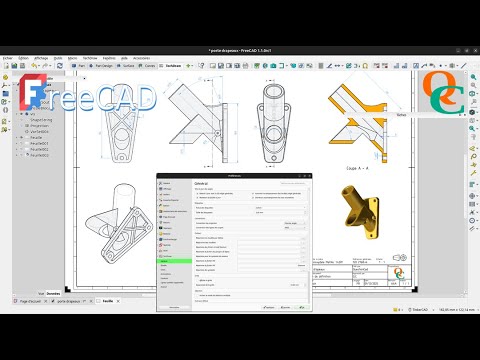Image resolution: width=480 pixels, height=360 pixels.
Task: Open the Fichier menu
Action: 7,58
